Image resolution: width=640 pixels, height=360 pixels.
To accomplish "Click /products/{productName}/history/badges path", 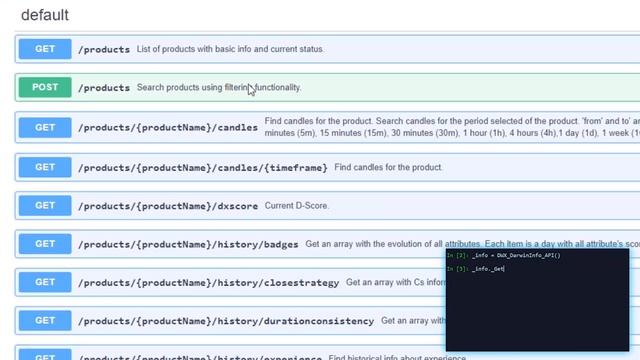I will click(188, 244).
